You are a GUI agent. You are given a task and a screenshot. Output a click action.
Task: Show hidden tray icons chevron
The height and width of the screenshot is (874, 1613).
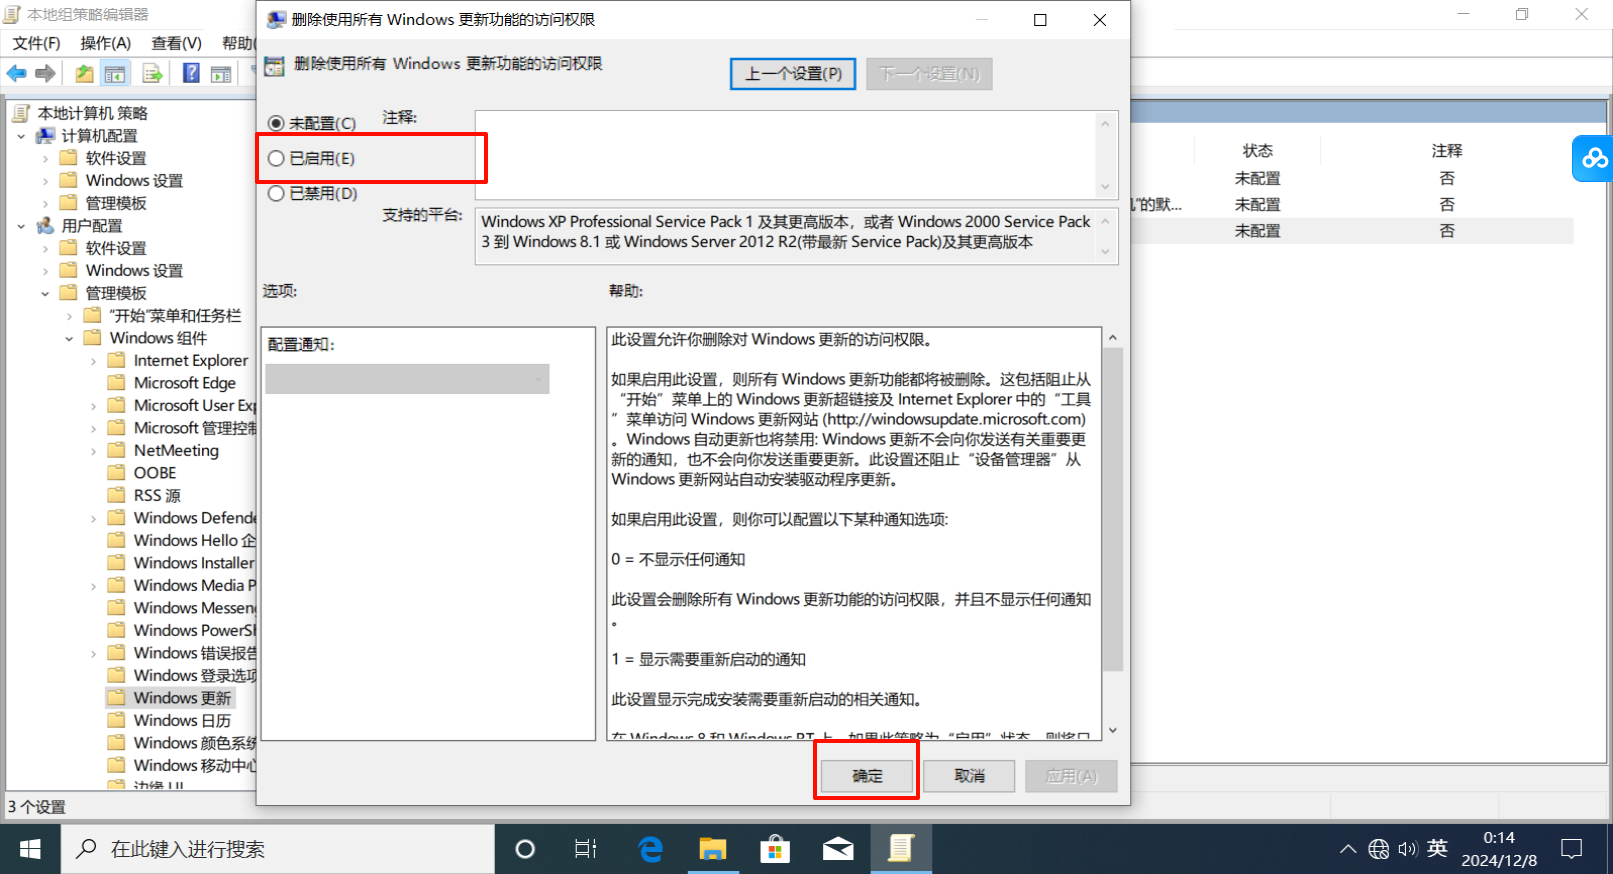point(1348,849)
